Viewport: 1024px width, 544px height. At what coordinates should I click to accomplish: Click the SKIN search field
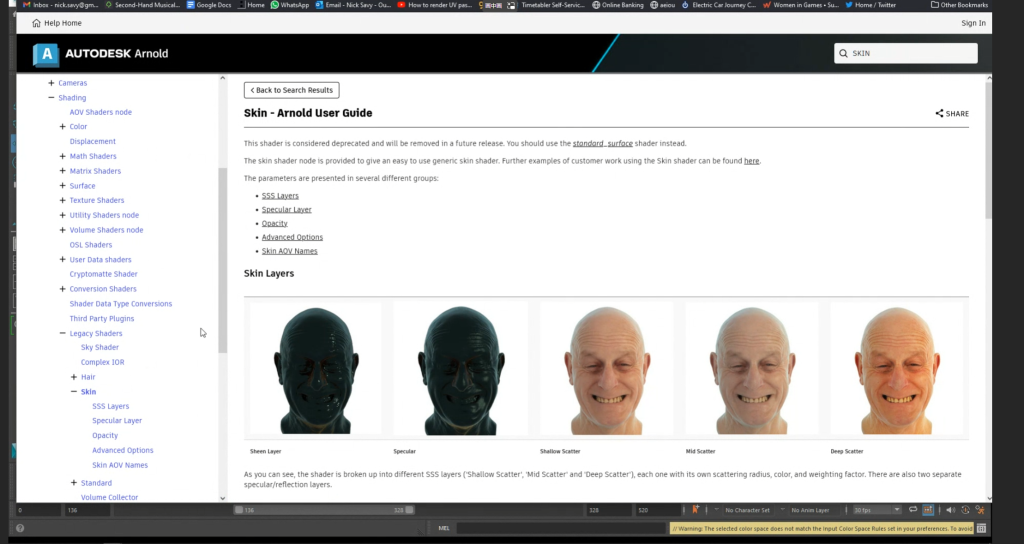pyautogui.click(x=905, y=54)
